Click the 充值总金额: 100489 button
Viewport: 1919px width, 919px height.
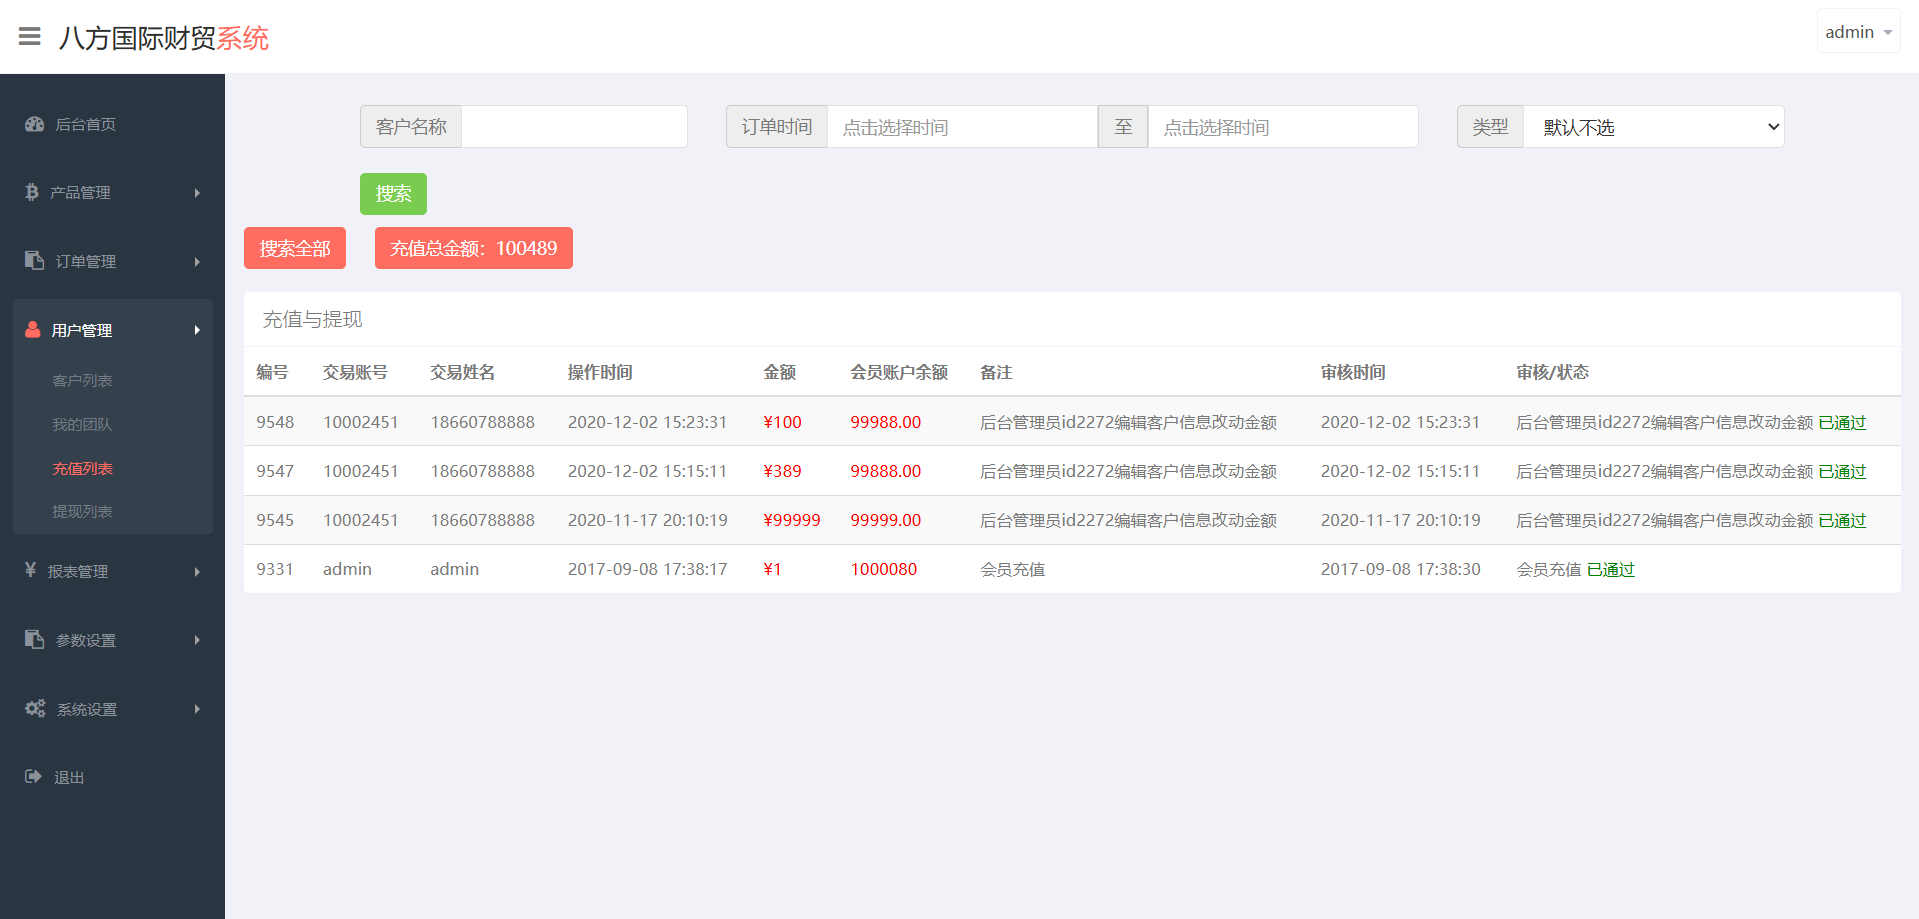(x=474, y=248)
